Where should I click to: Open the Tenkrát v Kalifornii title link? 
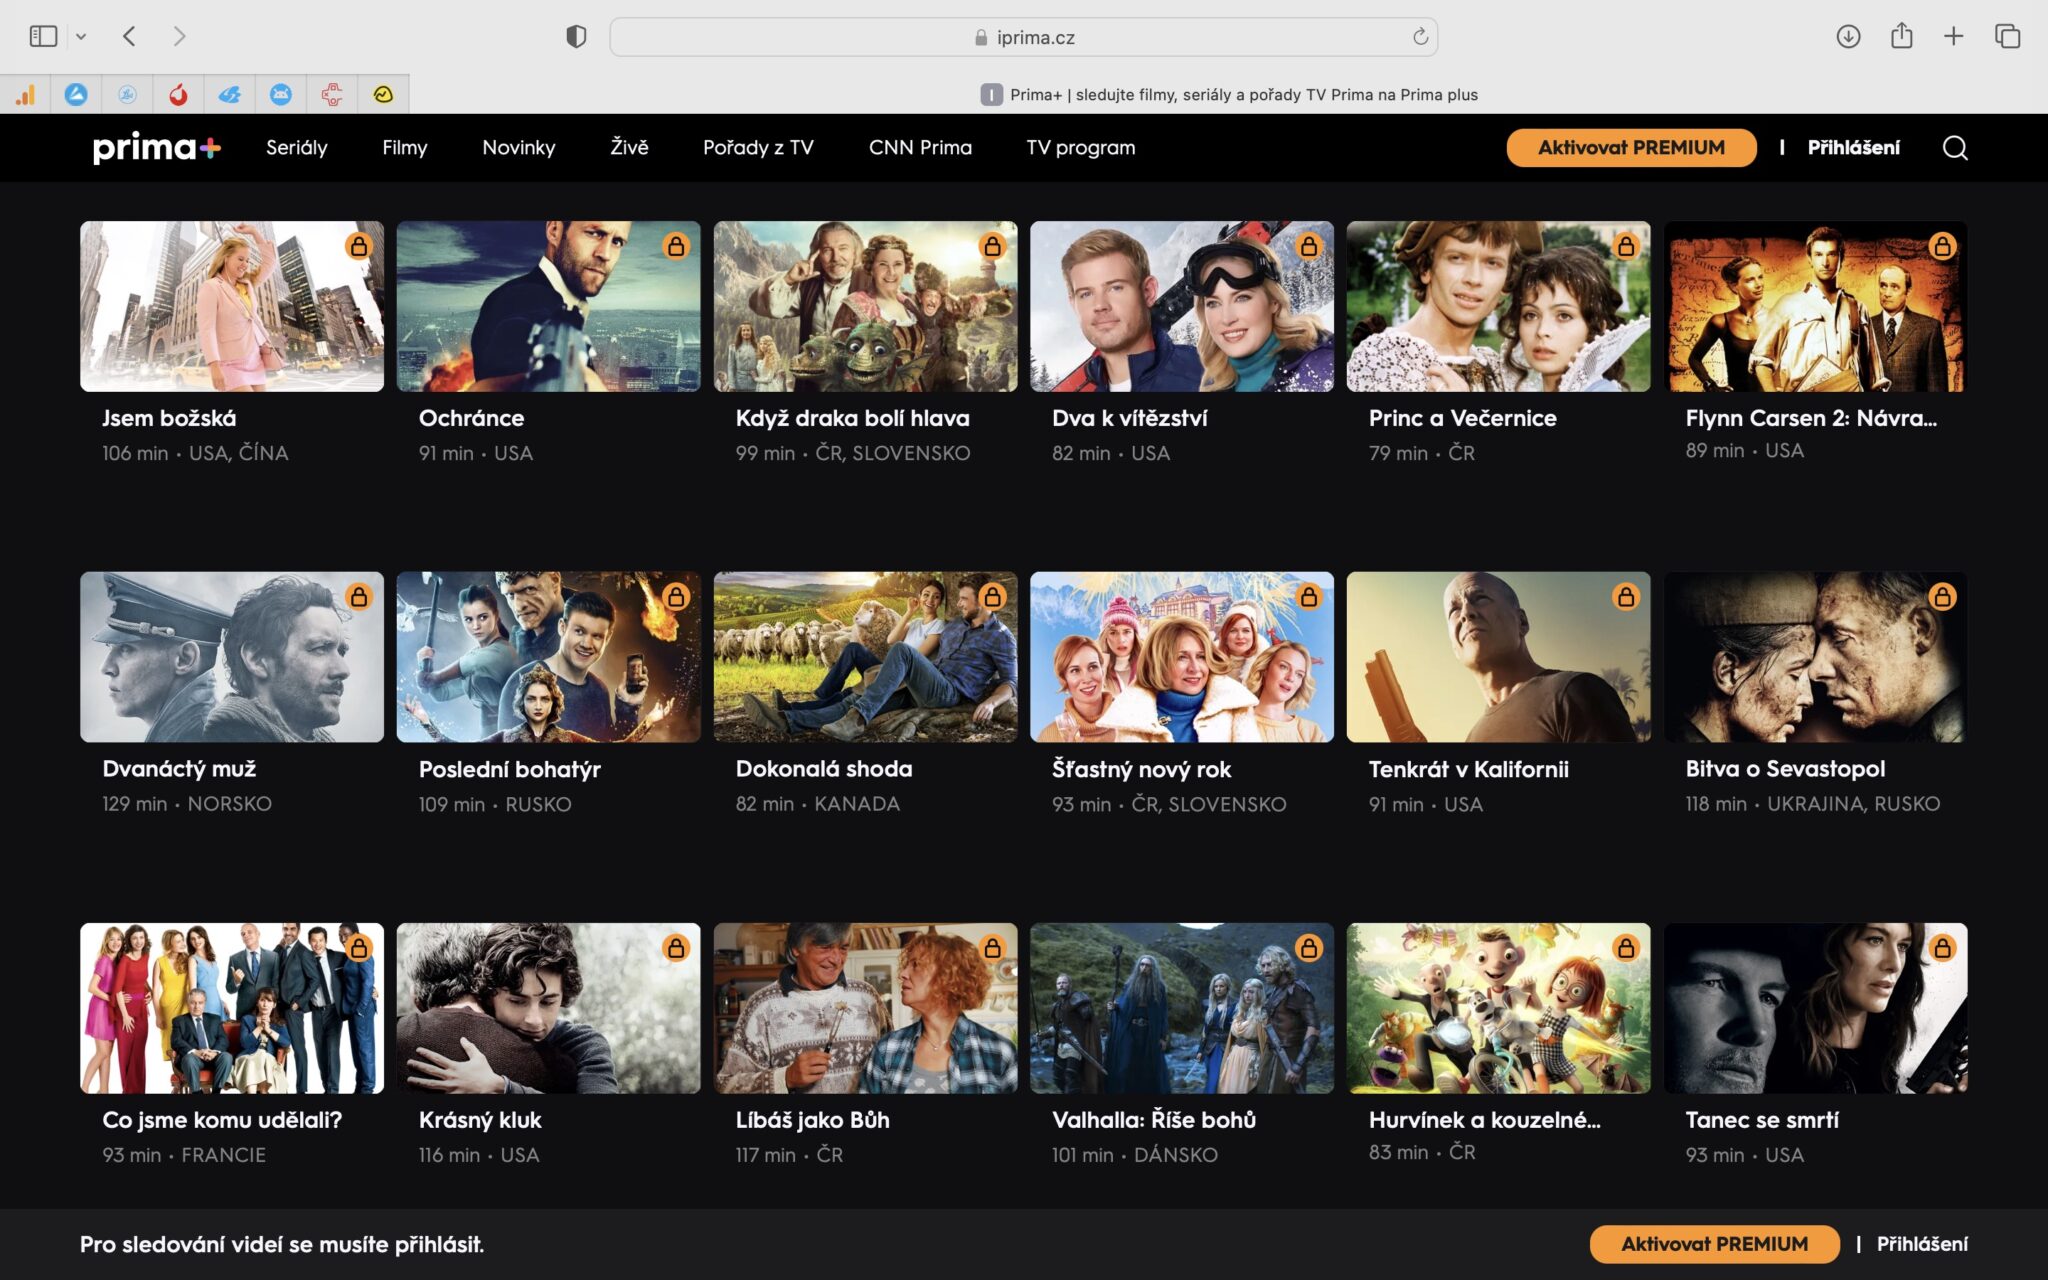tap(1468, 769)
